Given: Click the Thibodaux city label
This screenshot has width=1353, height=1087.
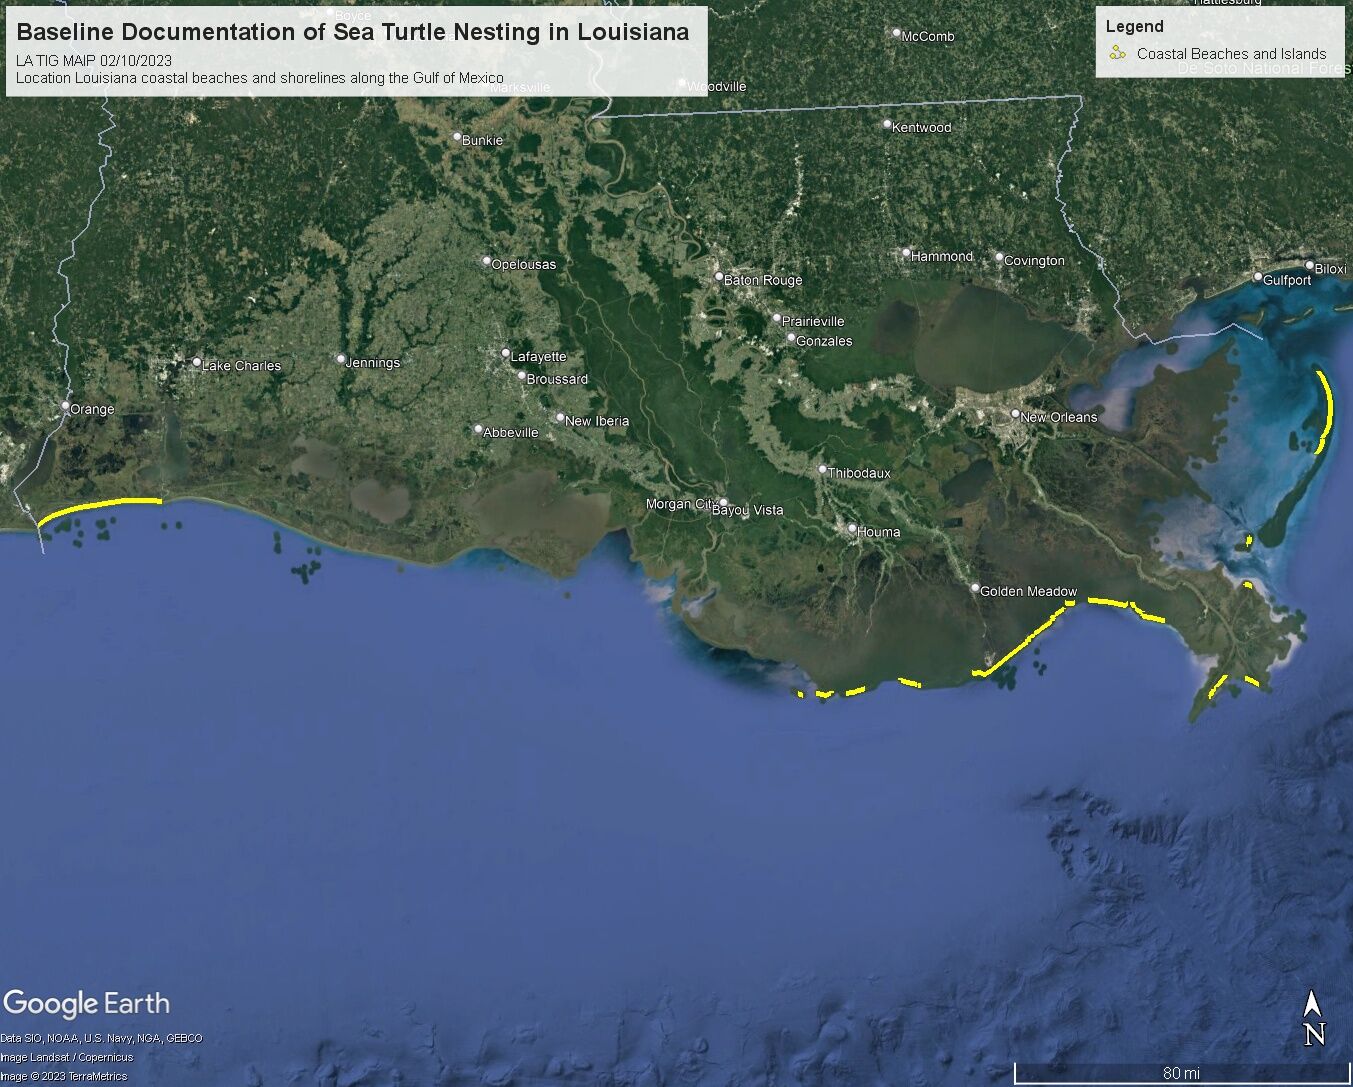Looking at the screenshot, I should click(x=859, y=473).
